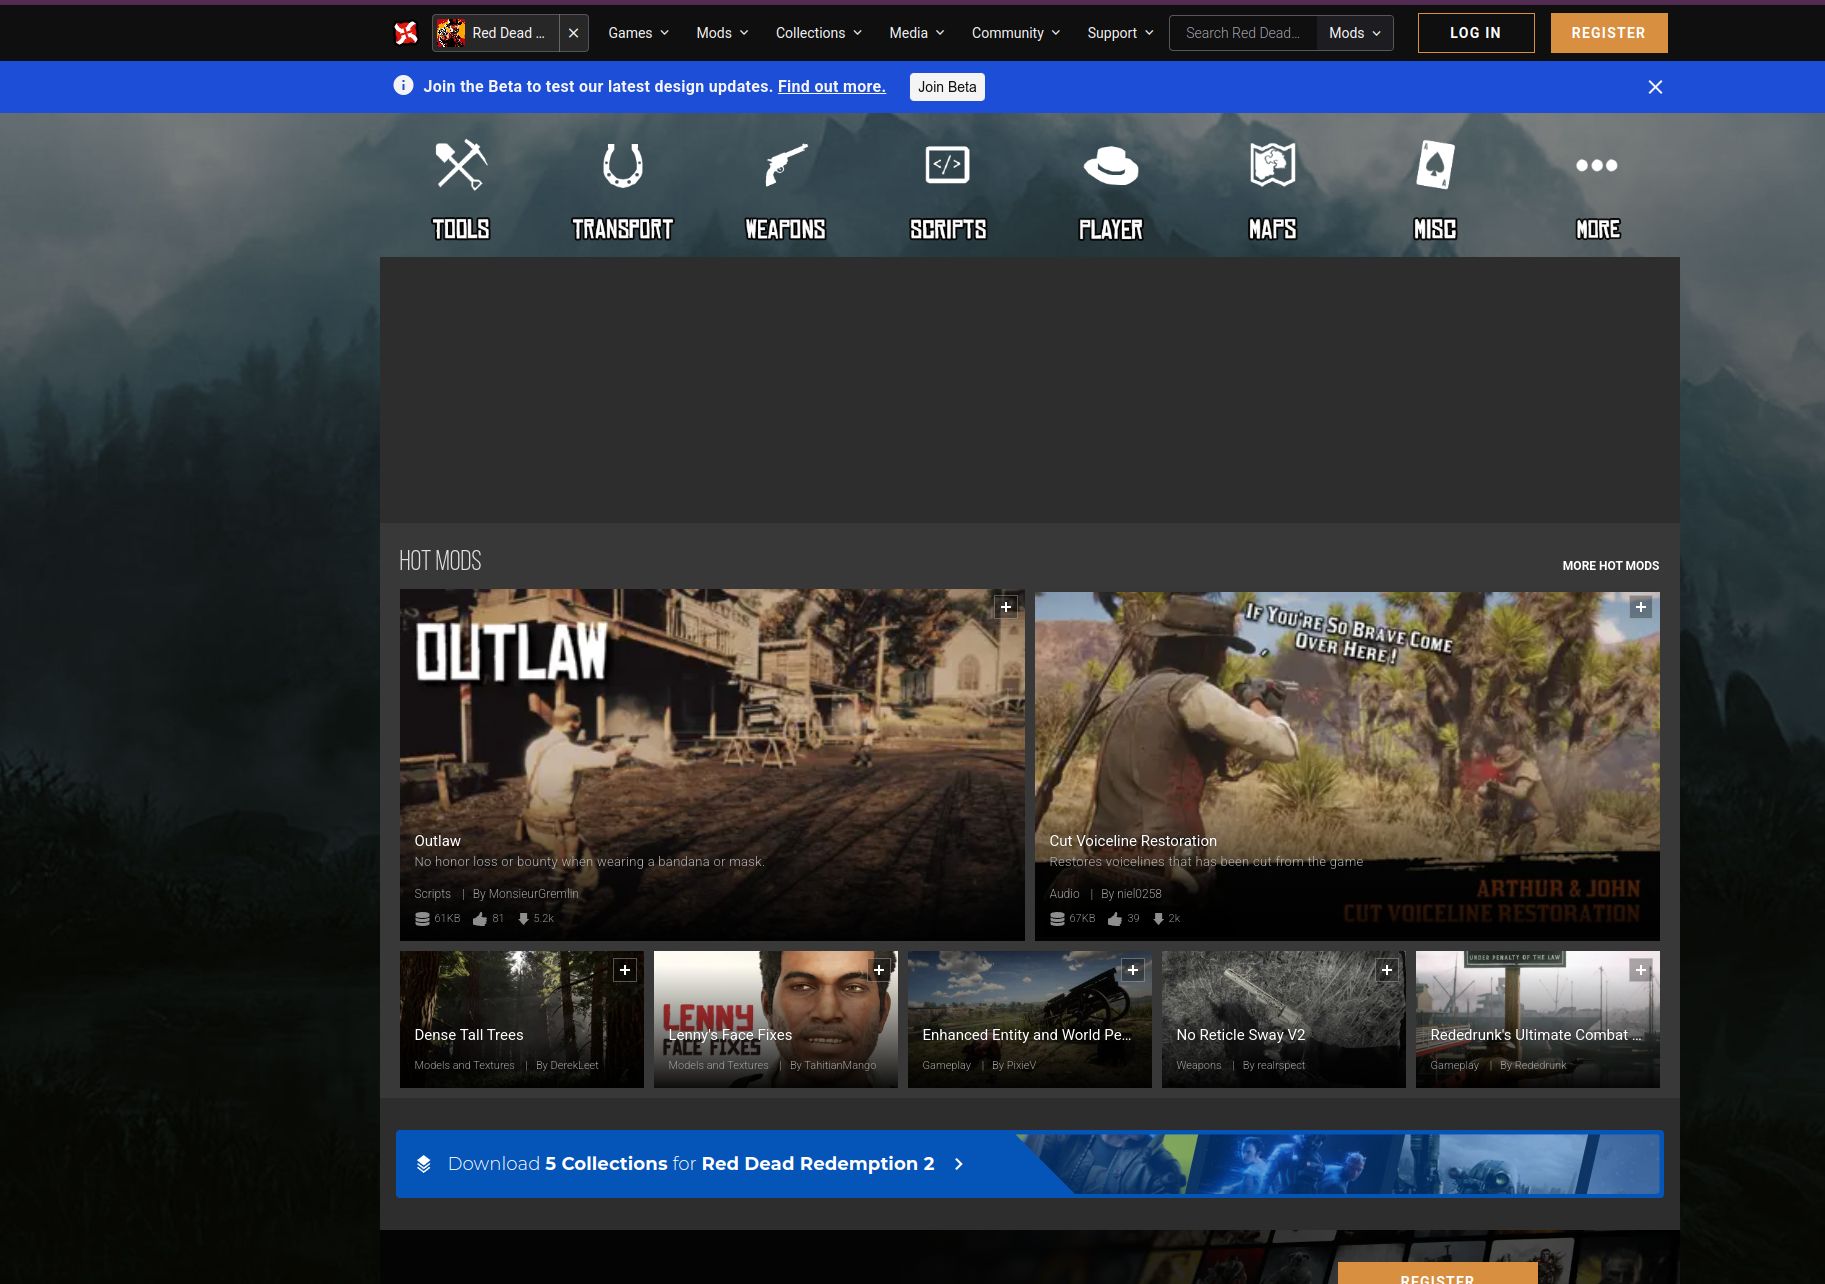Open author MonsieurGremlin profile

pos(533,894)
